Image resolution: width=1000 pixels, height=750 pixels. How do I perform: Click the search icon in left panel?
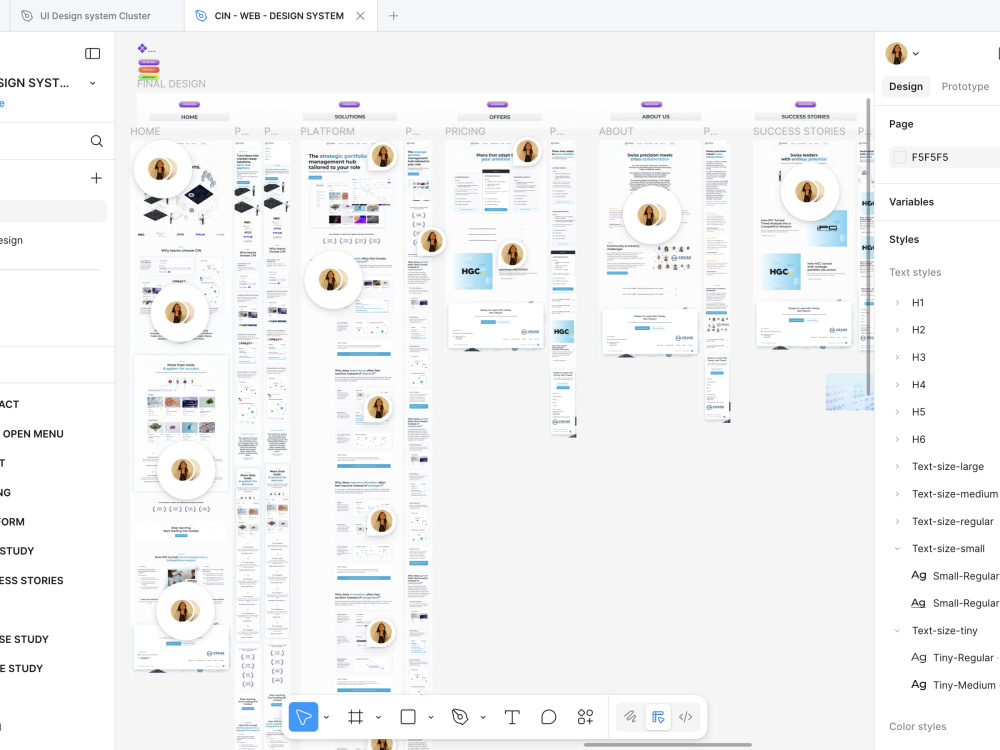96,141
